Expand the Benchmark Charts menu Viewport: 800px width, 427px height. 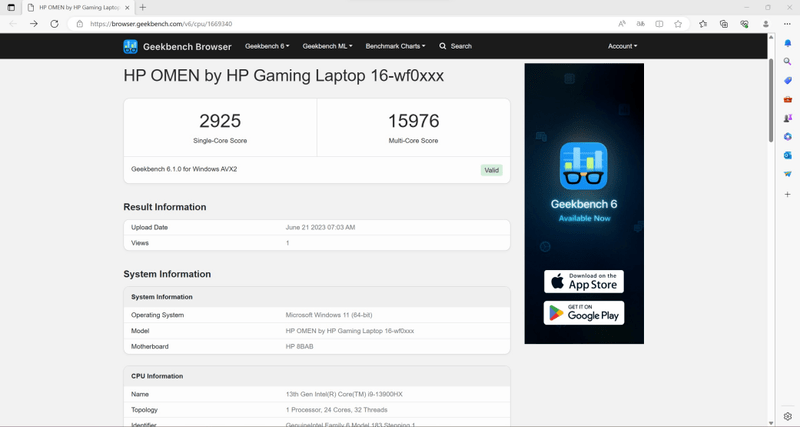pos(395,46)
